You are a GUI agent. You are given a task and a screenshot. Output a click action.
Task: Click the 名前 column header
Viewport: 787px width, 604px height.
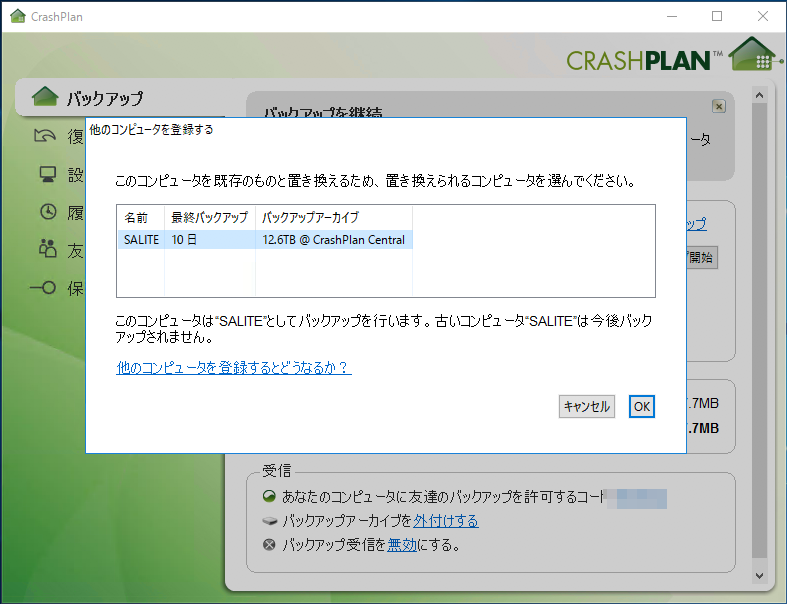(141, 217)
